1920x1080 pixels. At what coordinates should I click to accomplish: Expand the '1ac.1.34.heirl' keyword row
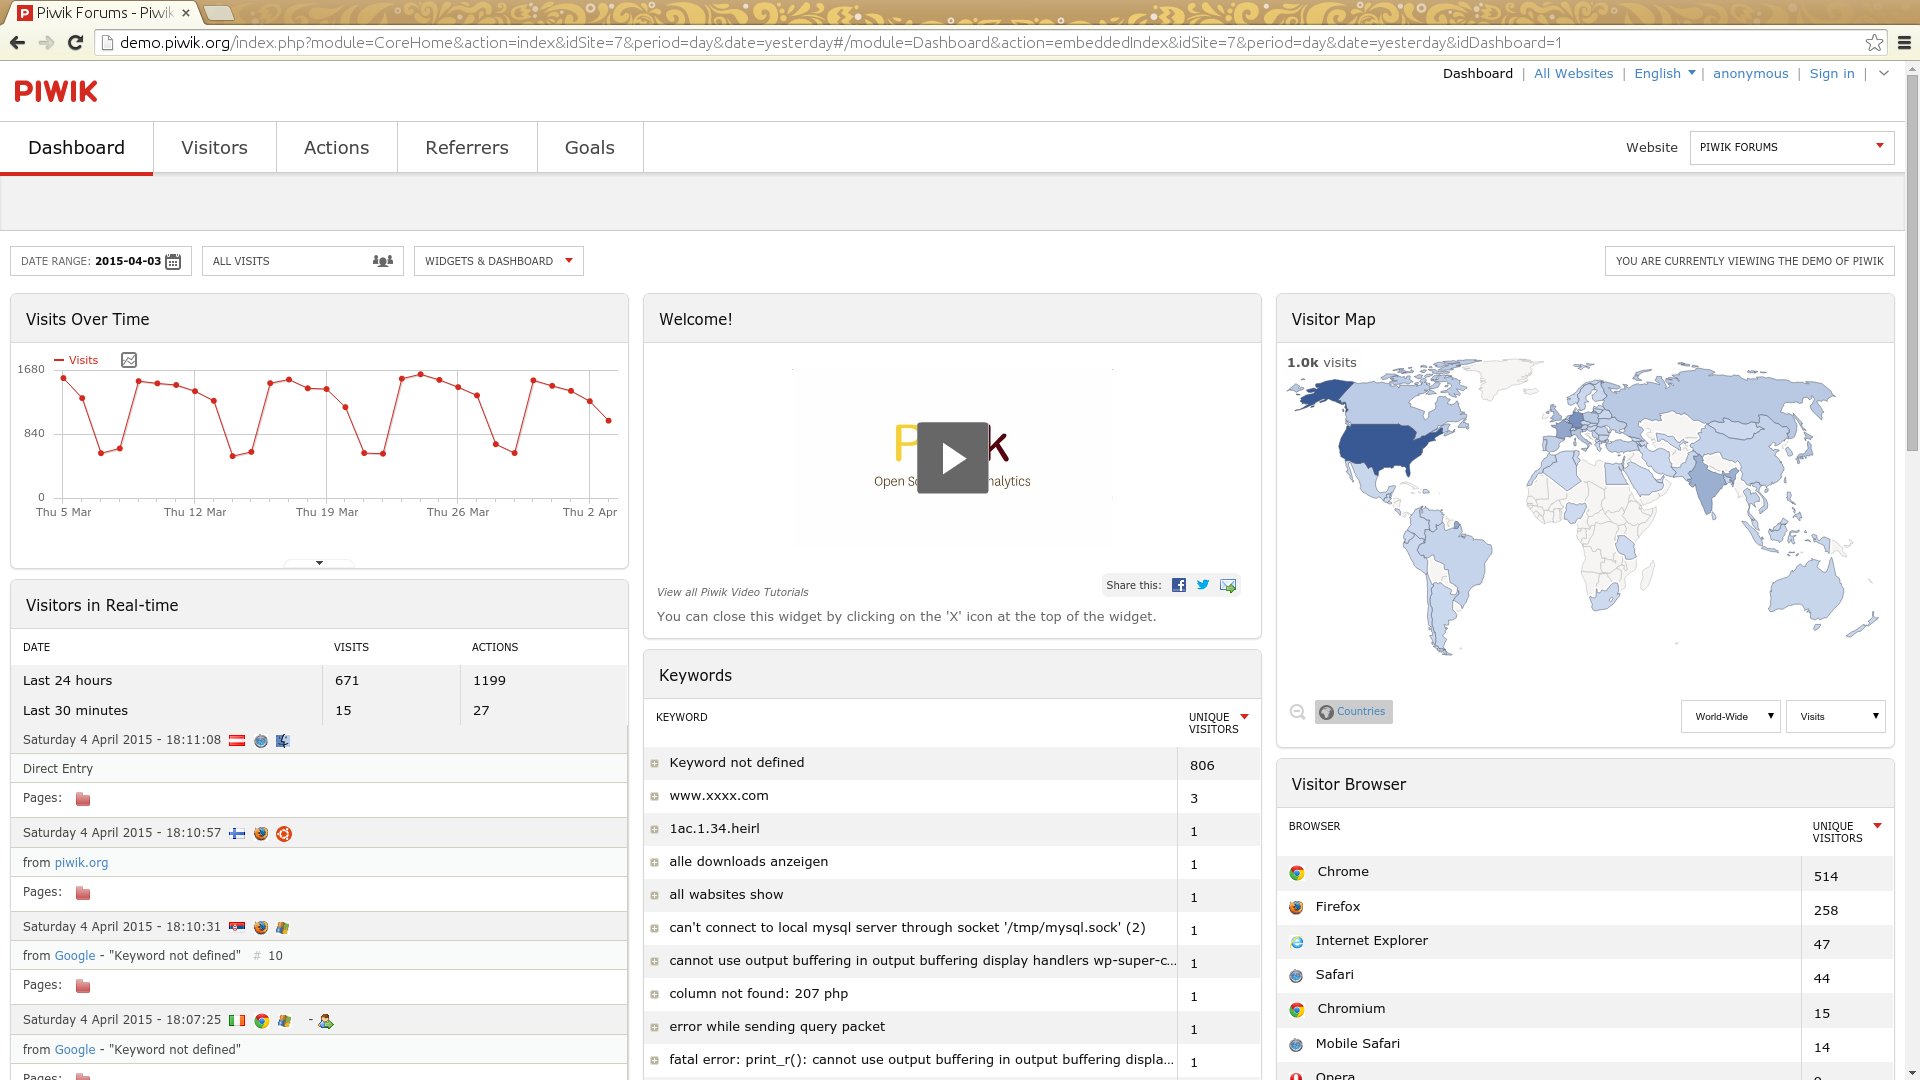click(654, 830)
